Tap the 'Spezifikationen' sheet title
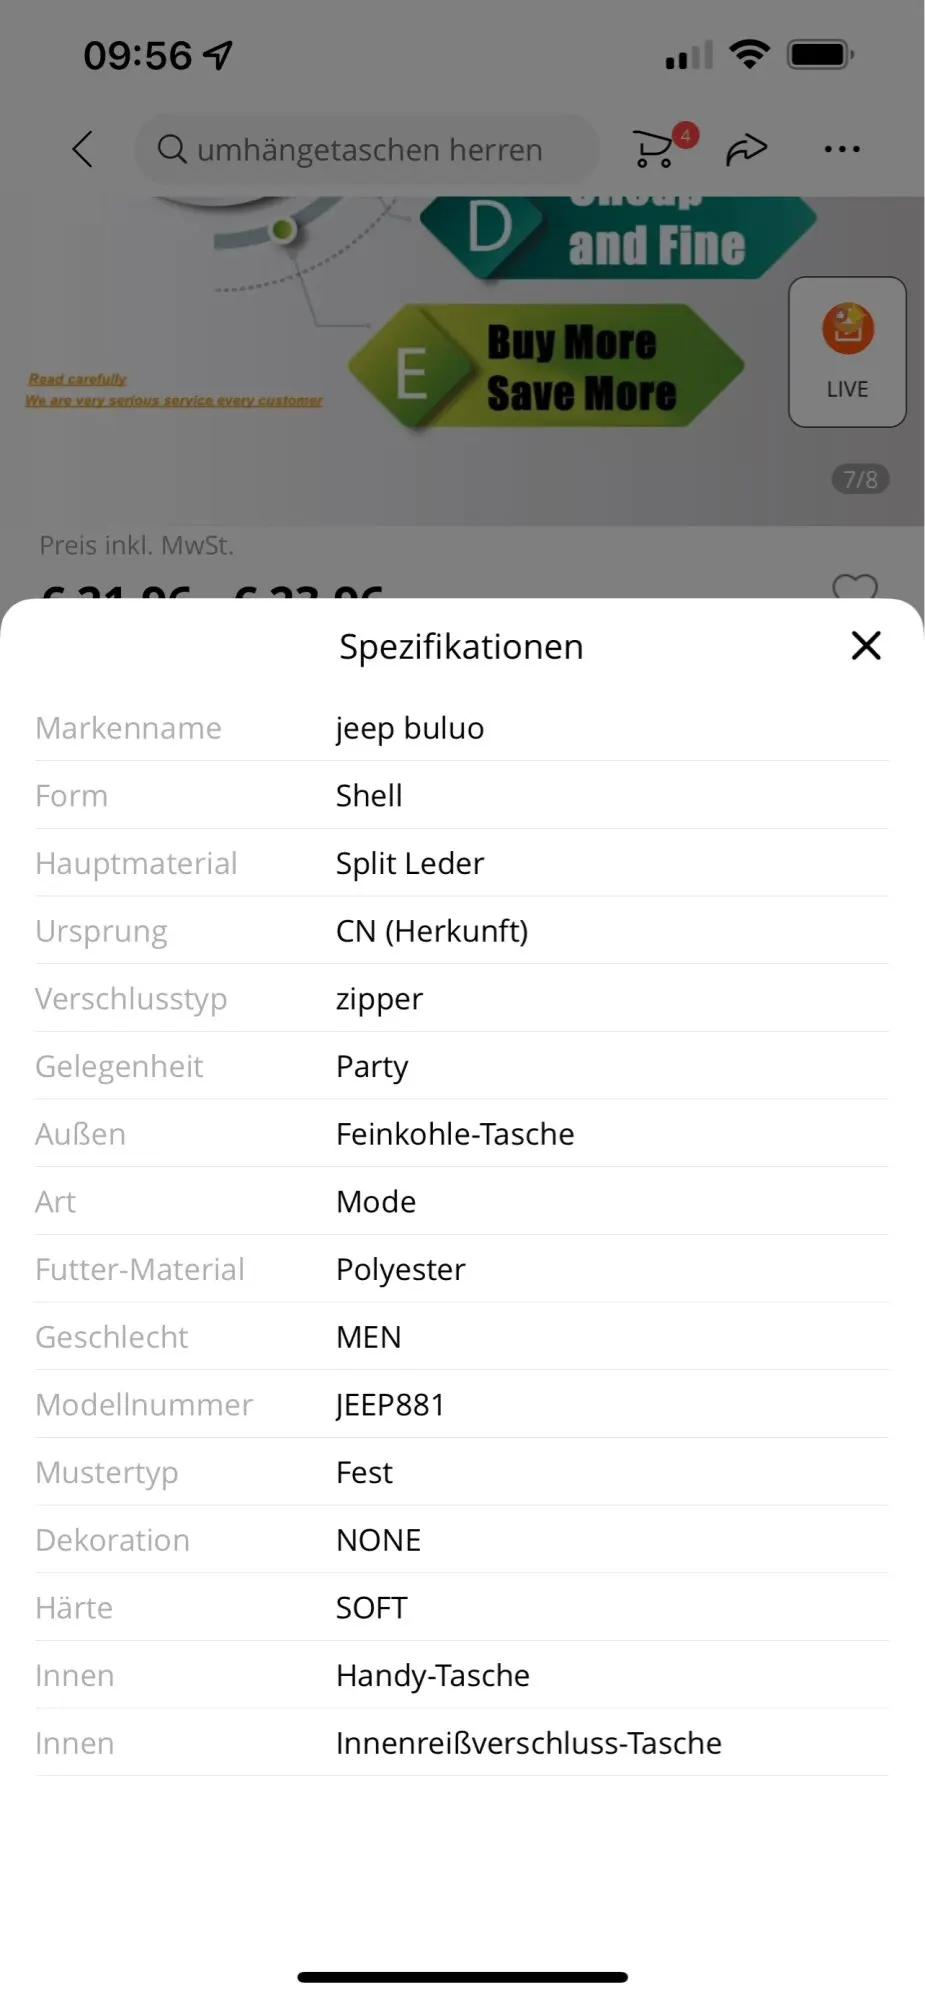Viewport: 925px width, 2000px height. (461, 647)
